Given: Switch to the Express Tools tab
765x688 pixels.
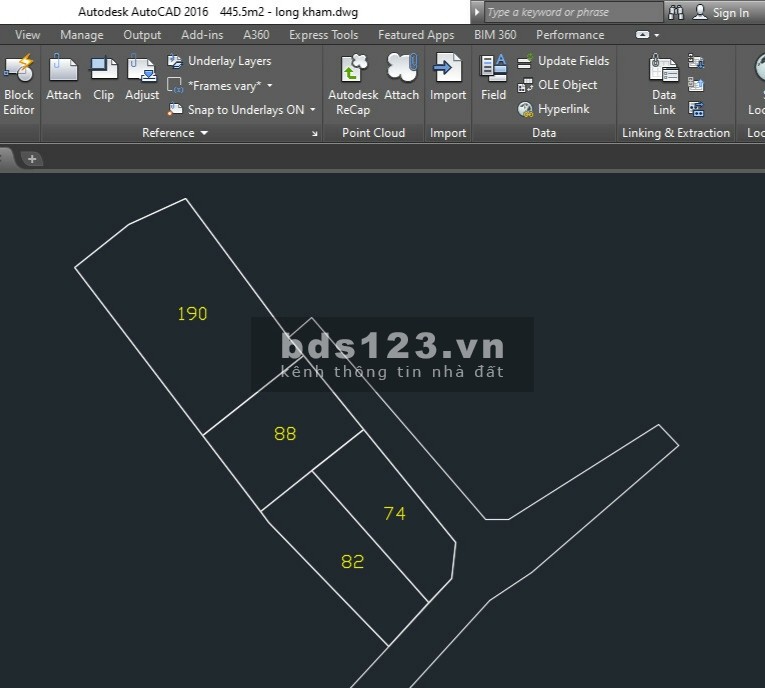Looking at the screenshot, I should click(323, 35).
